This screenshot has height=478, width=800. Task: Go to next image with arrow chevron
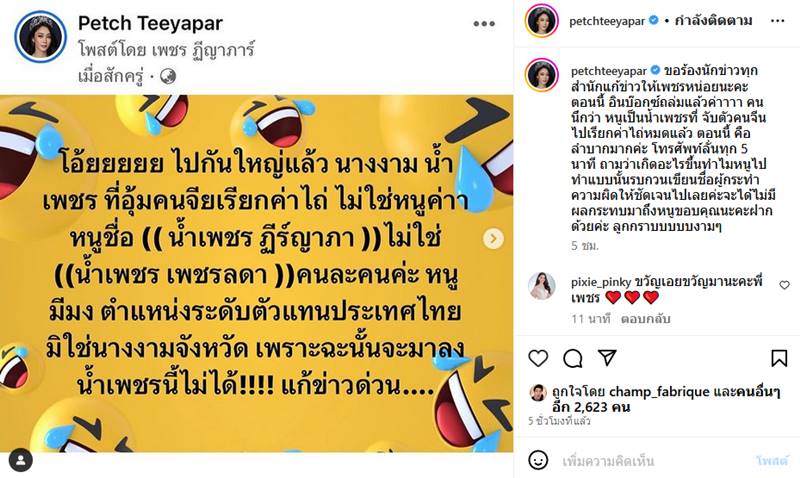click(493, 238)
